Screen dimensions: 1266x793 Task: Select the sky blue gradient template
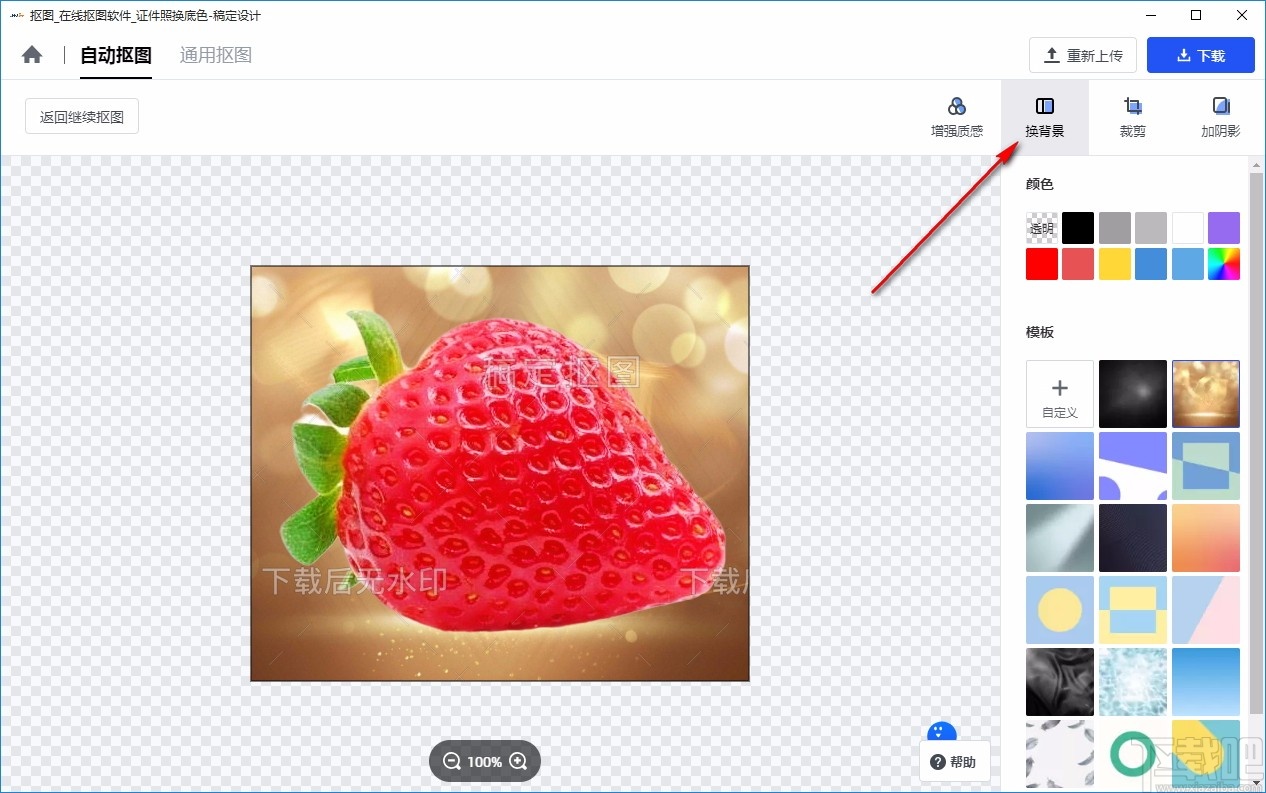coord(1206,682)
